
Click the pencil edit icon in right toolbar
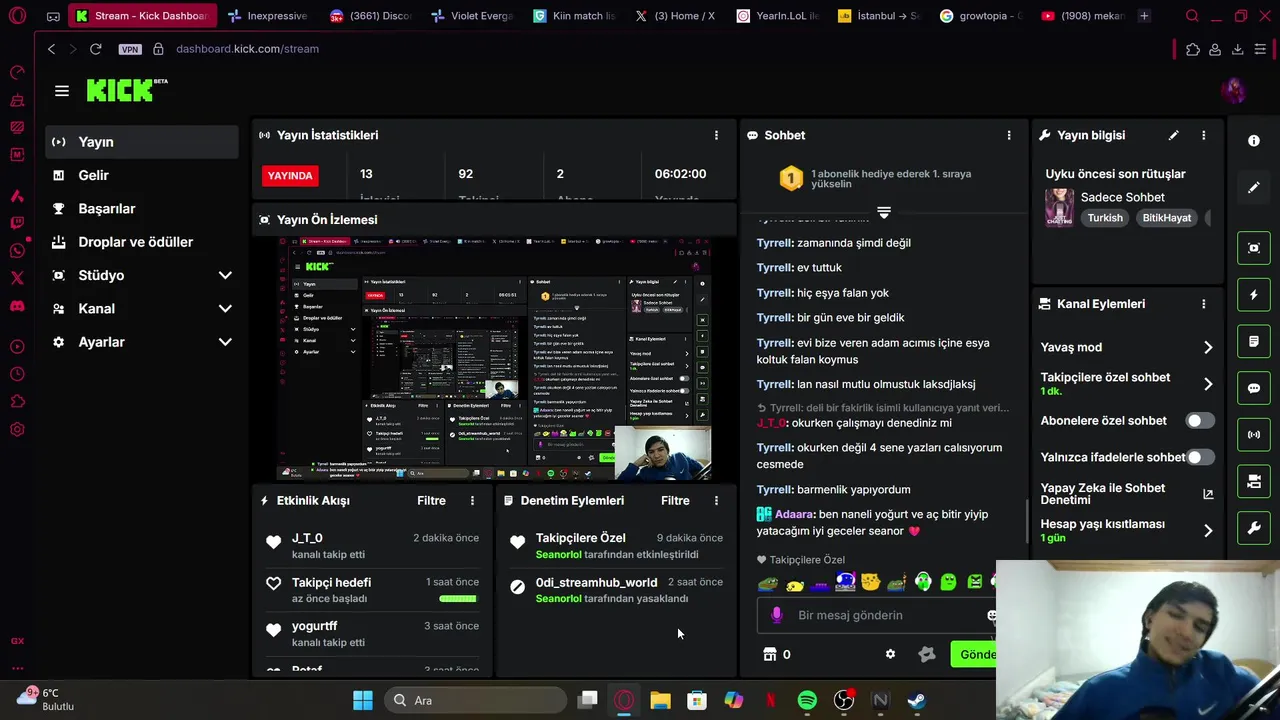click(1254, 187)
